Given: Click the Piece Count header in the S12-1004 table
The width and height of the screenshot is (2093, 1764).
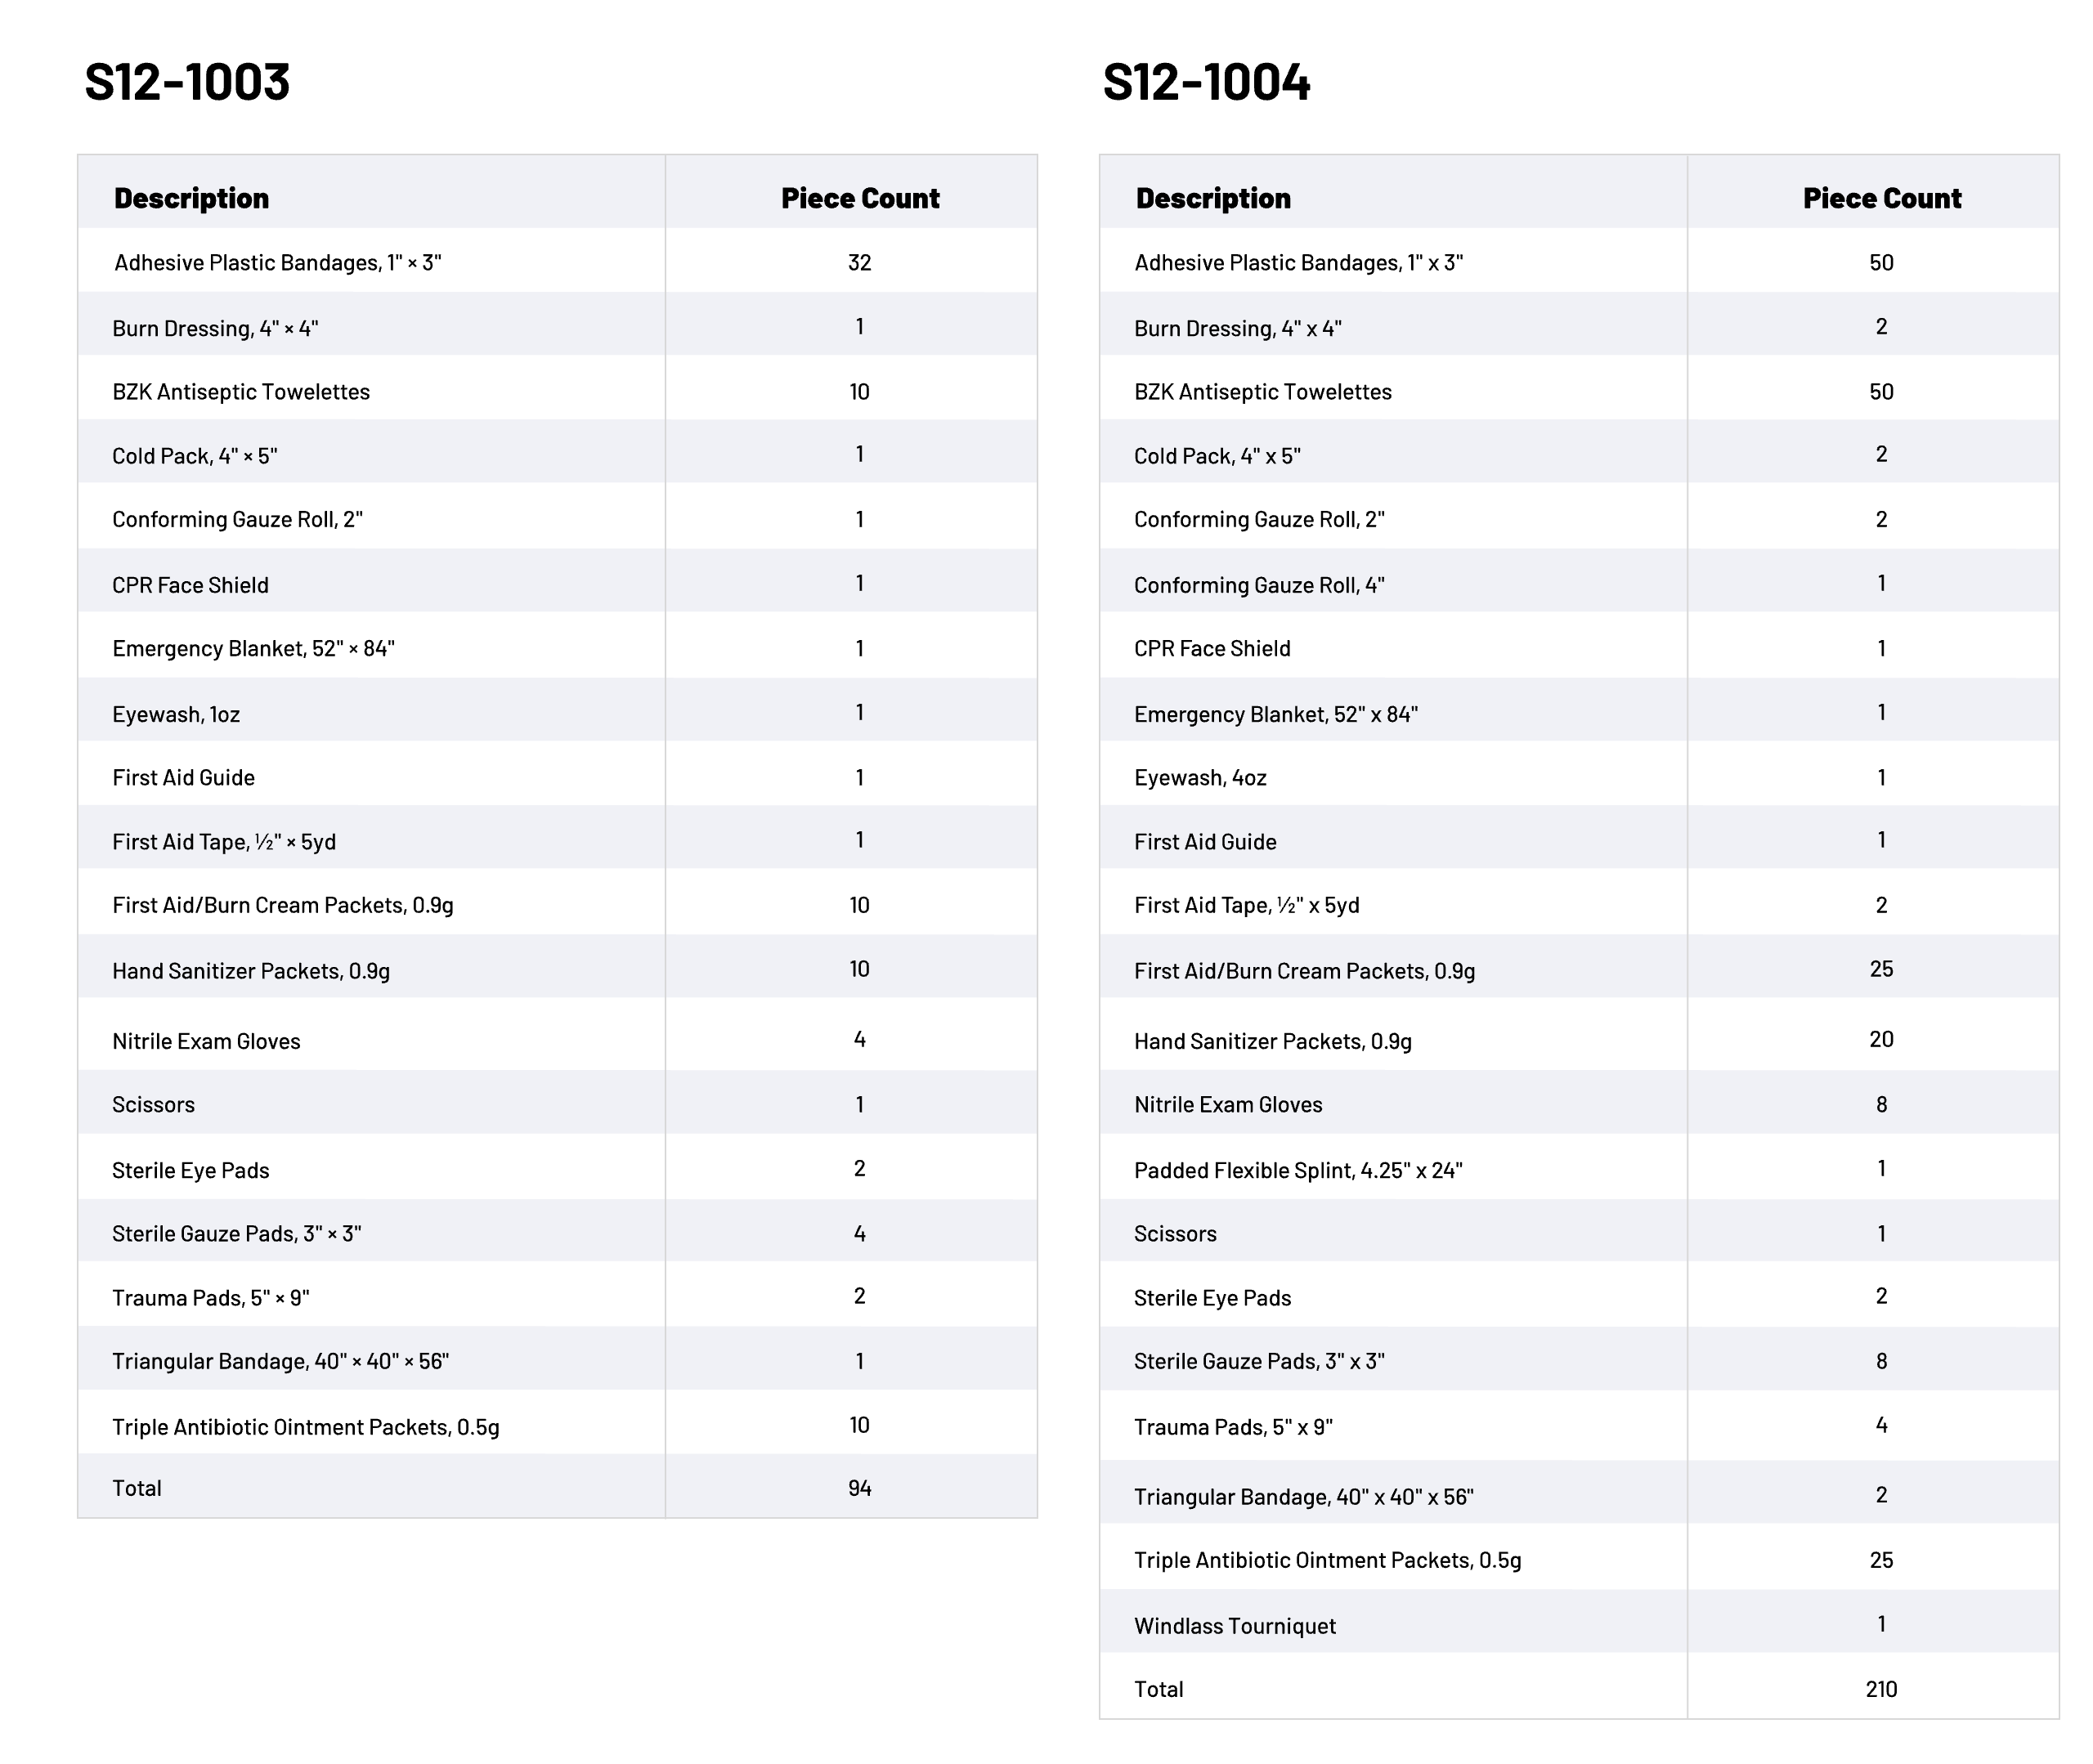Looking at the screenshot, I should tap(1881, 198).
